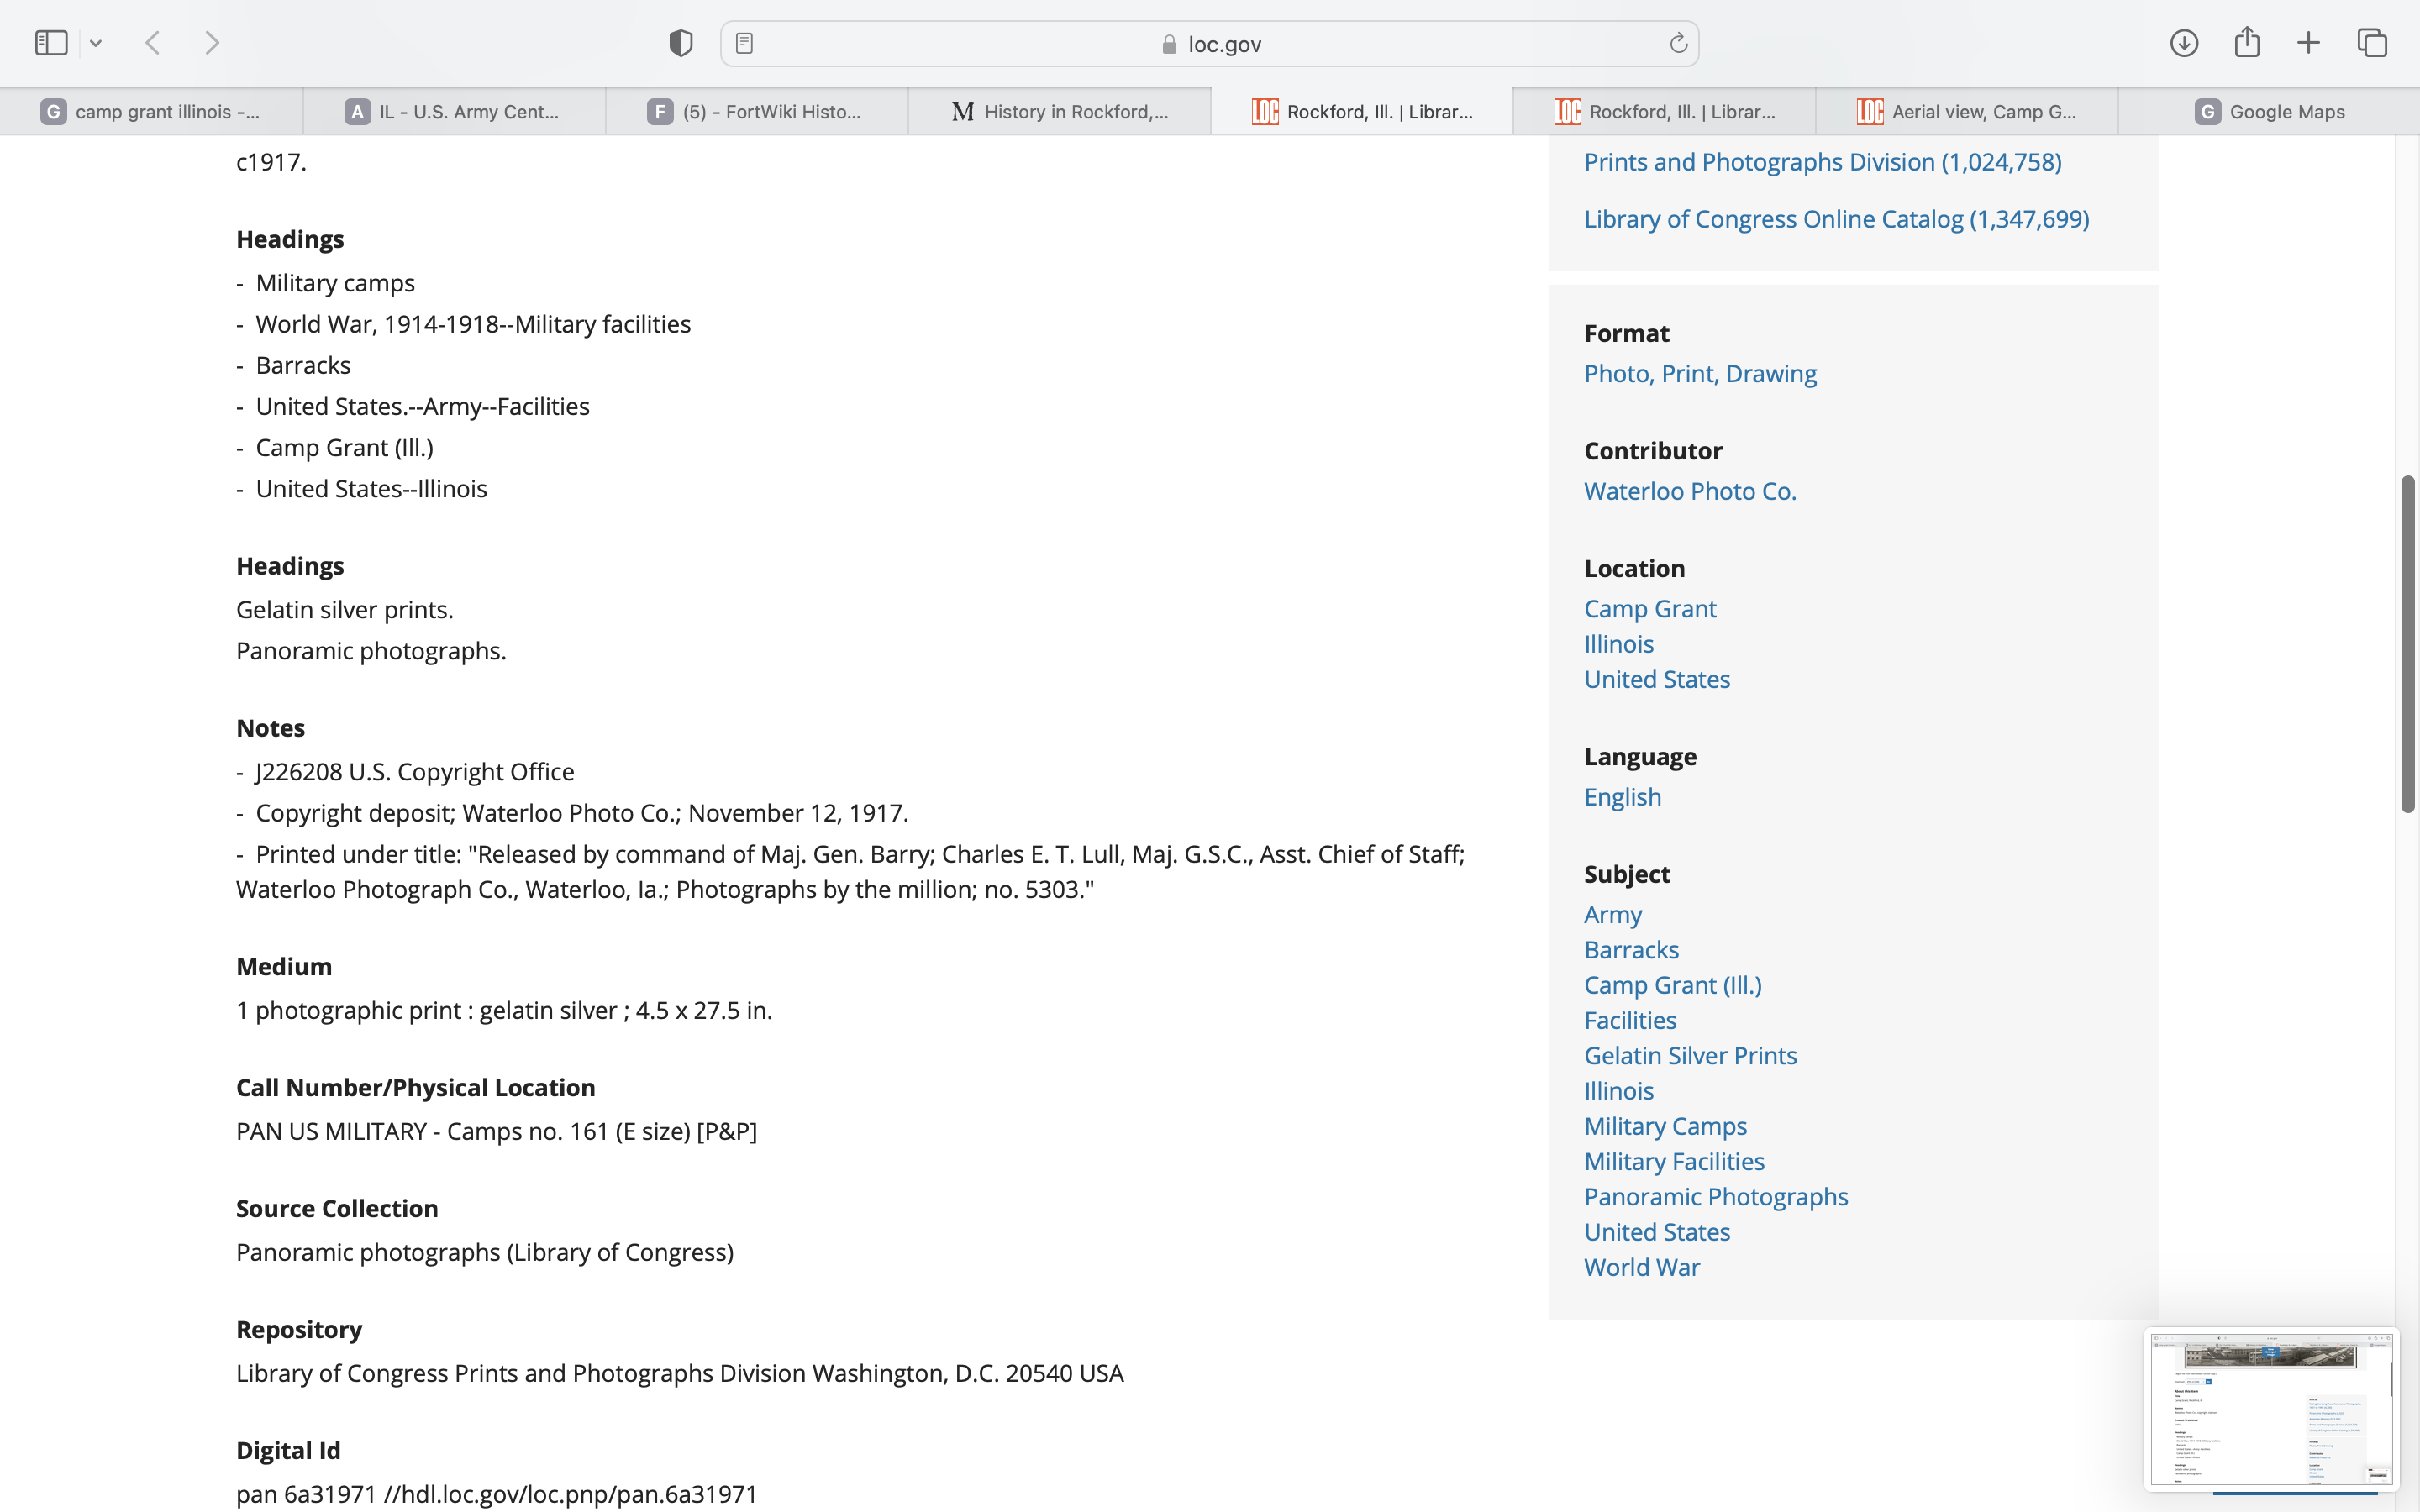Click the loc.gov address field
Screen dimensions: 2420x1512
pyautogui.click(x=1210, y=44)
